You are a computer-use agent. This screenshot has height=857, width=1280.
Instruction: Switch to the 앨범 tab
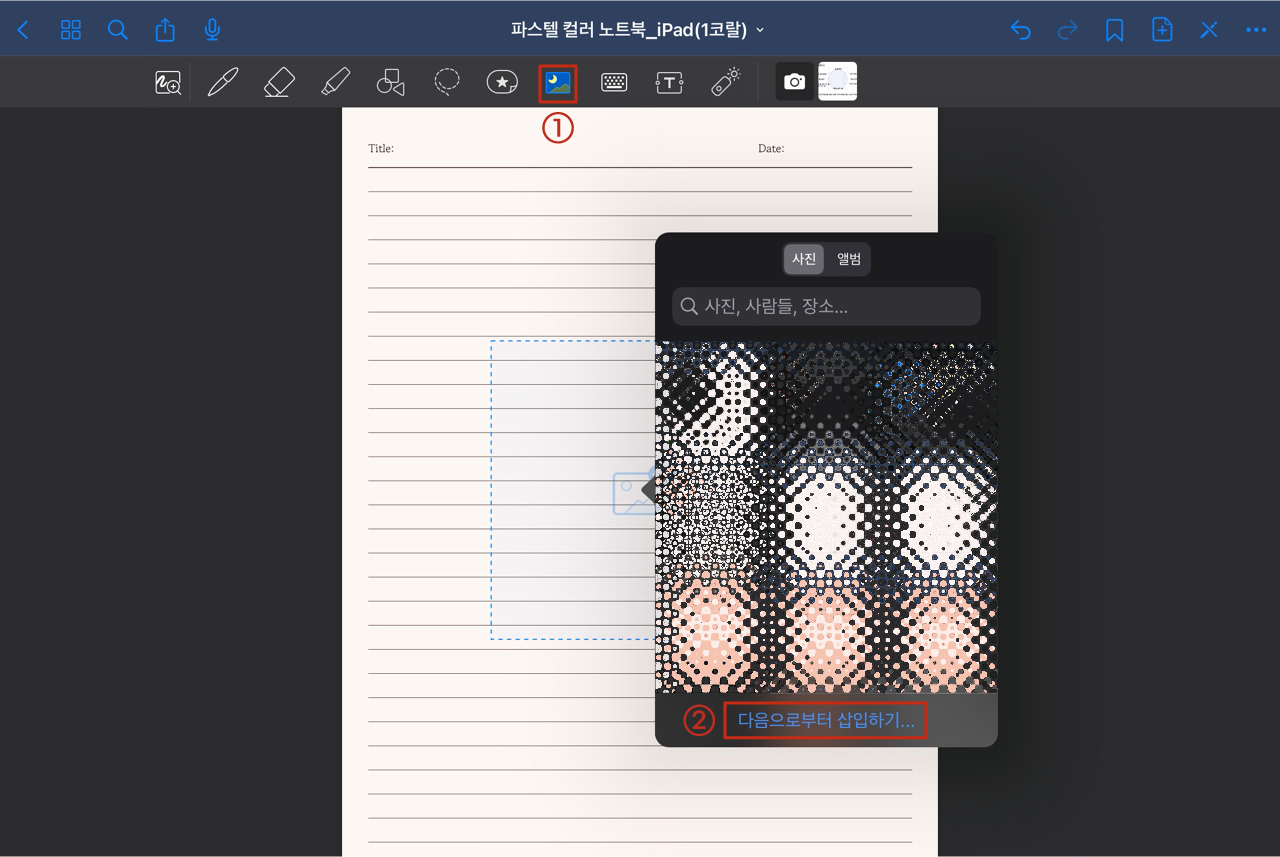[849, 259]
